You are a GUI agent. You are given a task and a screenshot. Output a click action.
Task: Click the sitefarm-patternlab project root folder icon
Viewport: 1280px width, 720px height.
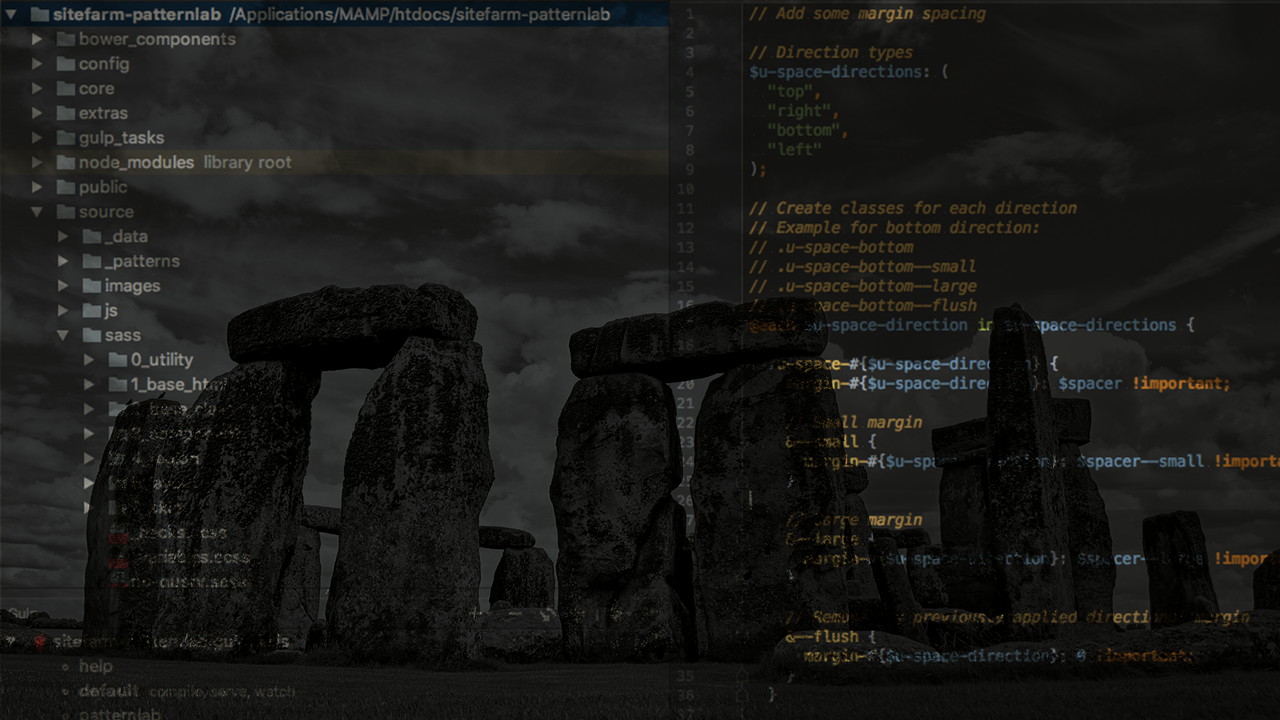coord(40,15)
